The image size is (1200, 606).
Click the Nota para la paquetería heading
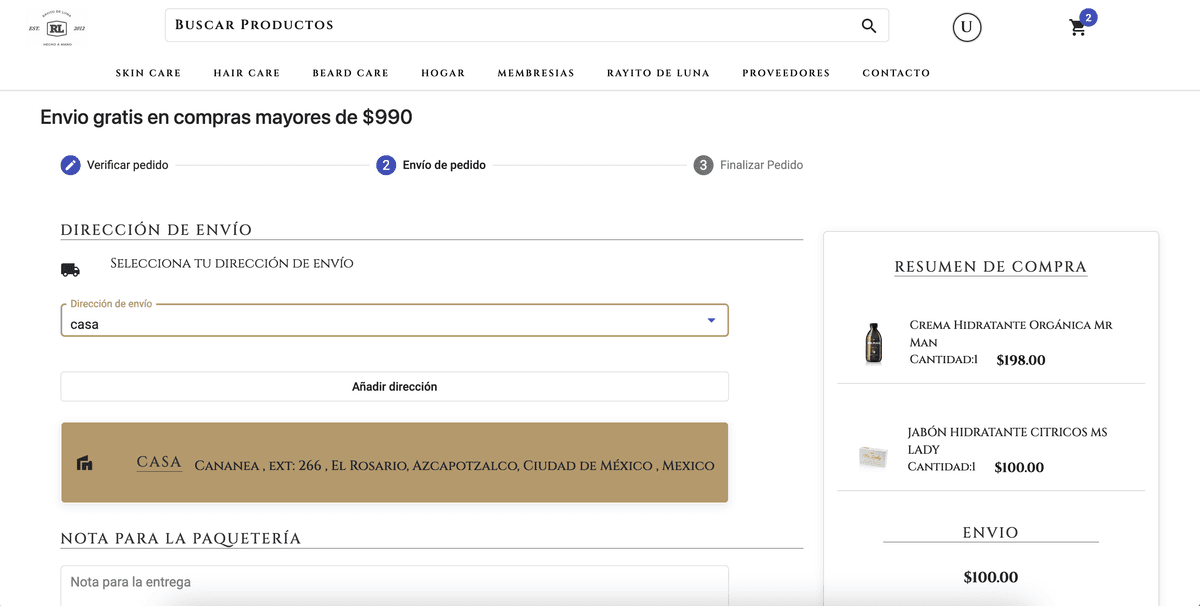(180, 538)
